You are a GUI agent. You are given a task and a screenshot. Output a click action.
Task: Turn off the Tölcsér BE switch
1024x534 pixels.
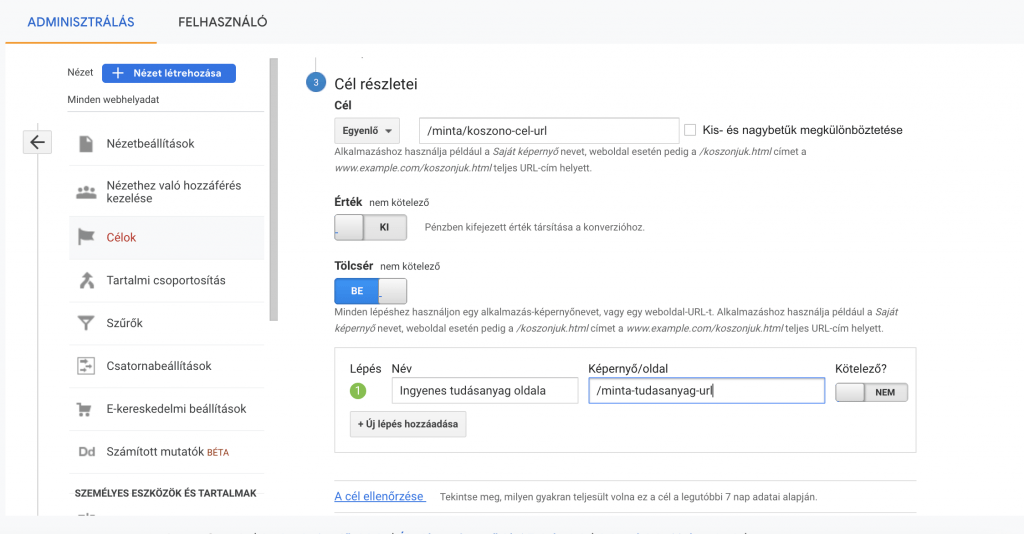(x=370, y=291)
